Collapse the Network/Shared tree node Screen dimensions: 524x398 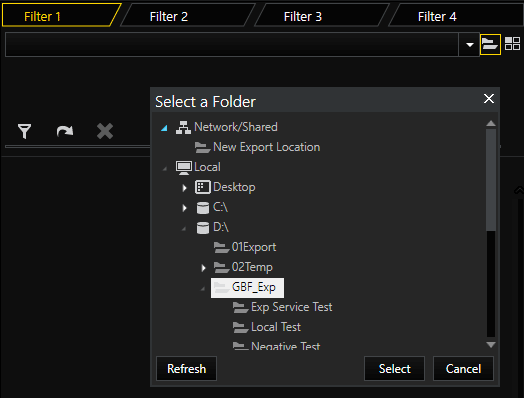[164, 128]
